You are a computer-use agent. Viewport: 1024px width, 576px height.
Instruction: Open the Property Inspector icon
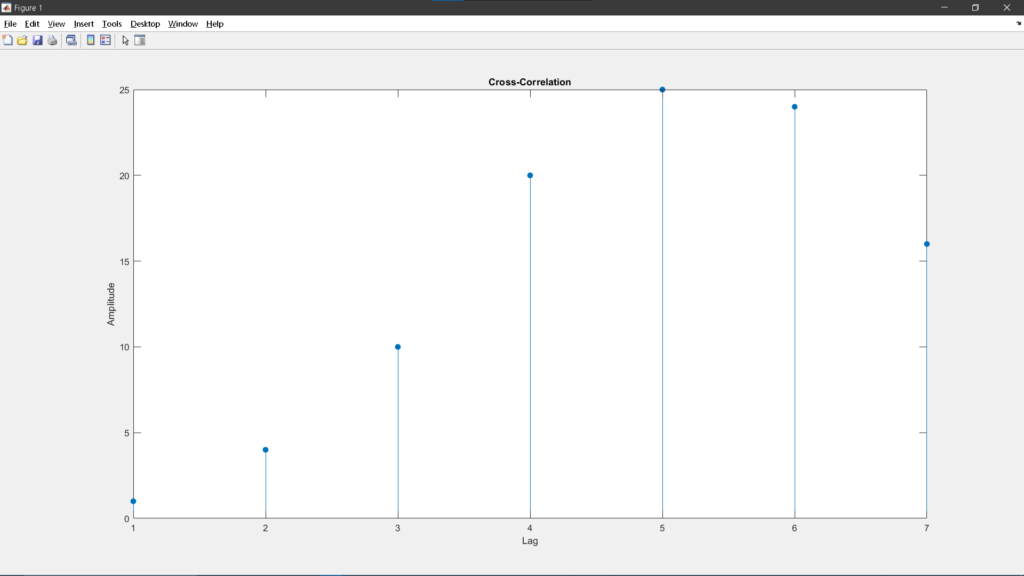[140, 40]
